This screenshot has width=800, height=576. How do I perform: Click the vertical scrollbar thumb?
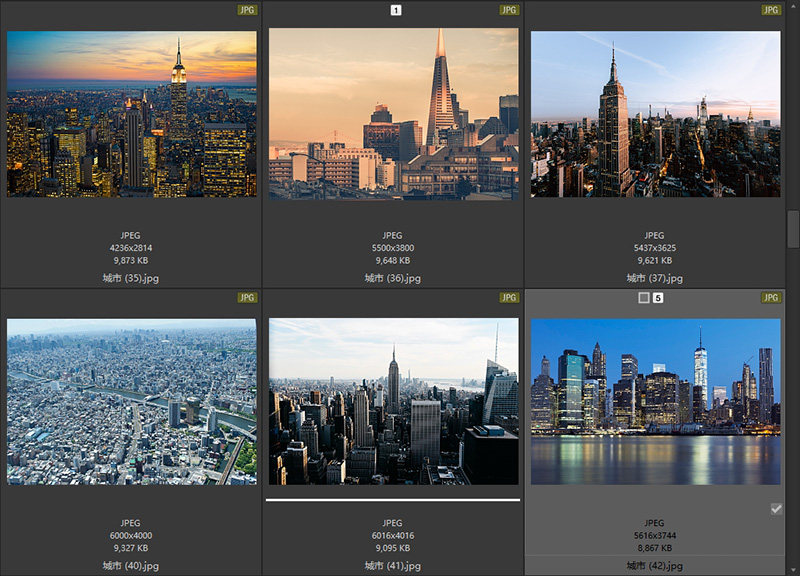click(x=793, y=229)
